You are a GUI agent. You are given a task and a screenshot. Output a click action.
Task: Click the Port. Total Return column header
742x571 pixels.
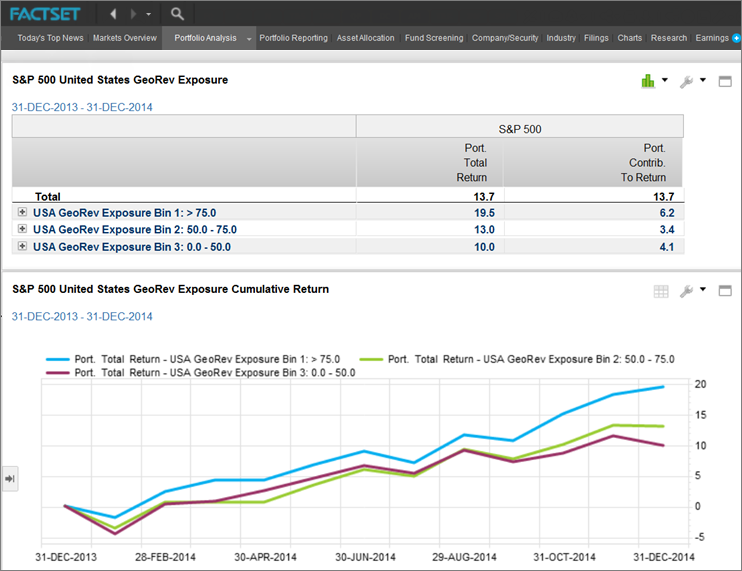coord(471,163)
